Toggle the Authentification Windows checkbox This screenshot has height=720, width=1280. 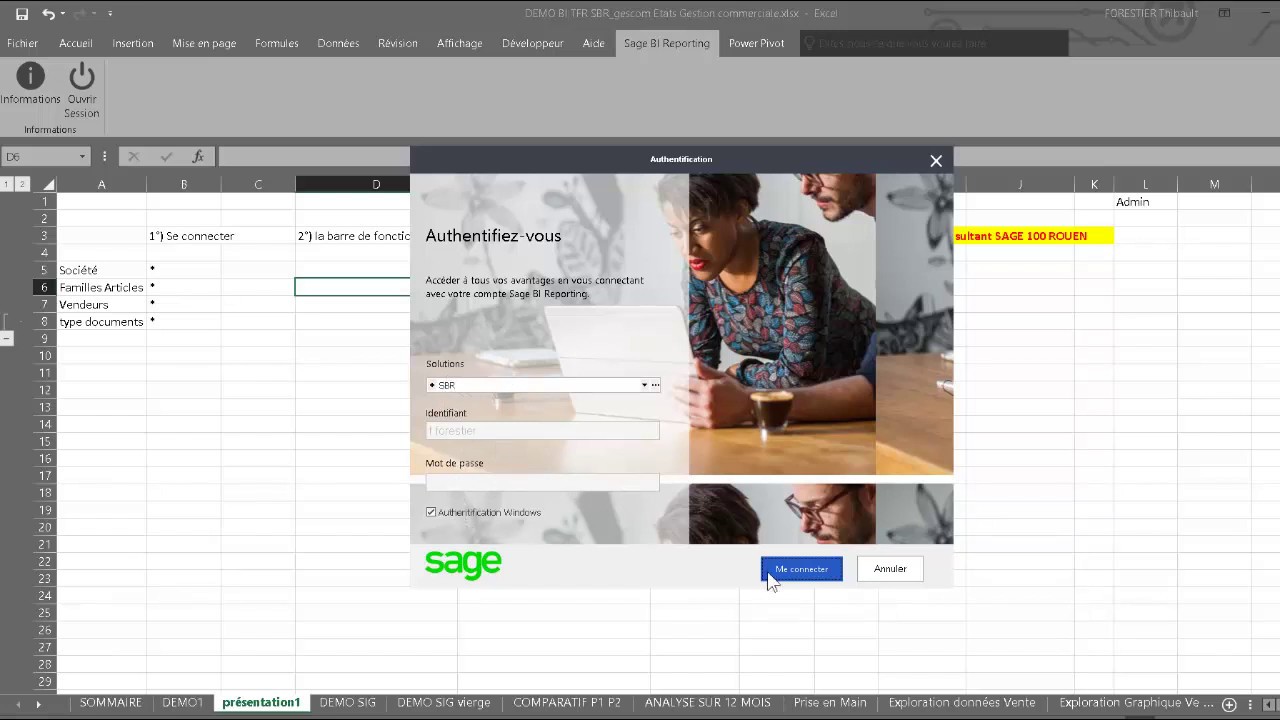(x=431, y=512)
